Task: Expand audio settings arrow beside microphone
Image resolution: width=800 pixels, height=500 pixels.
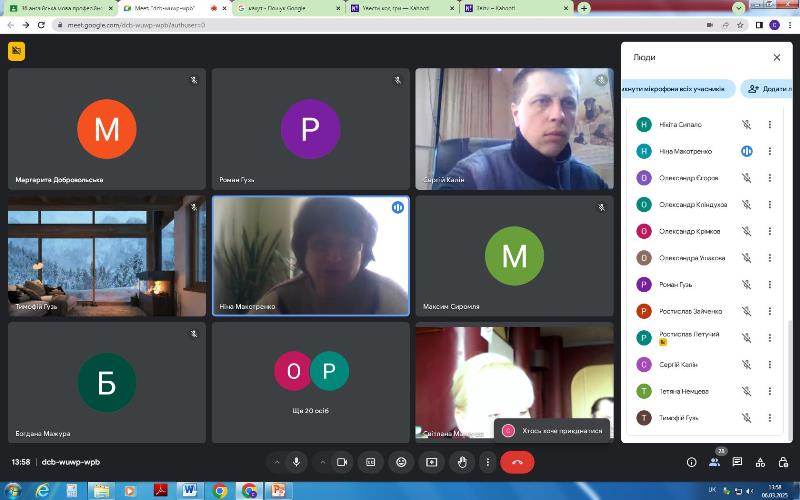Action: coord(275,462)
